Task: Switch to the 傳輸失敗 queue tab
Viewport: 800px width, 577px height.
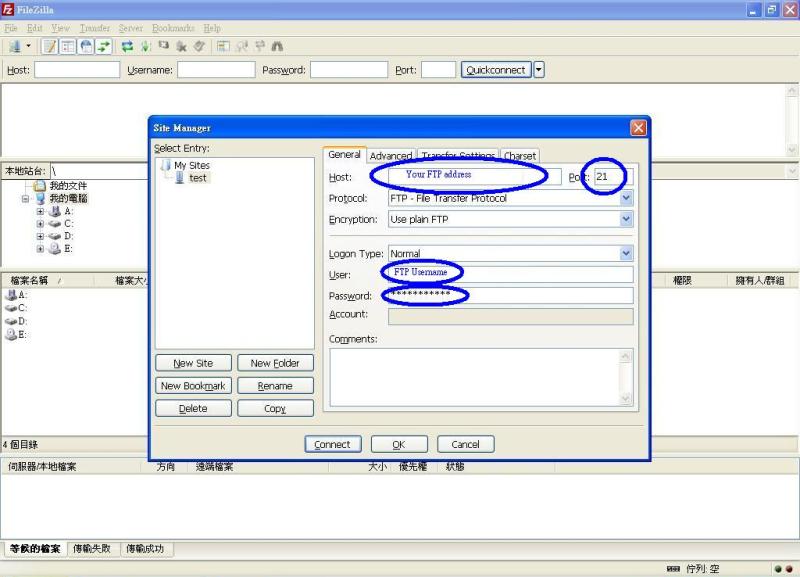Action: [92, 548]
